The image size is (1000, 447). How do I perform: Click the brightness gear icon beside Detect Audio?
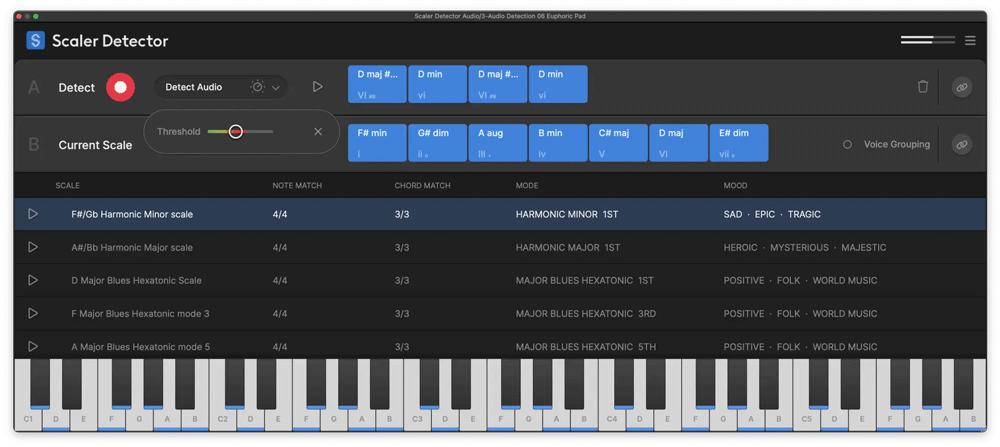257,87
